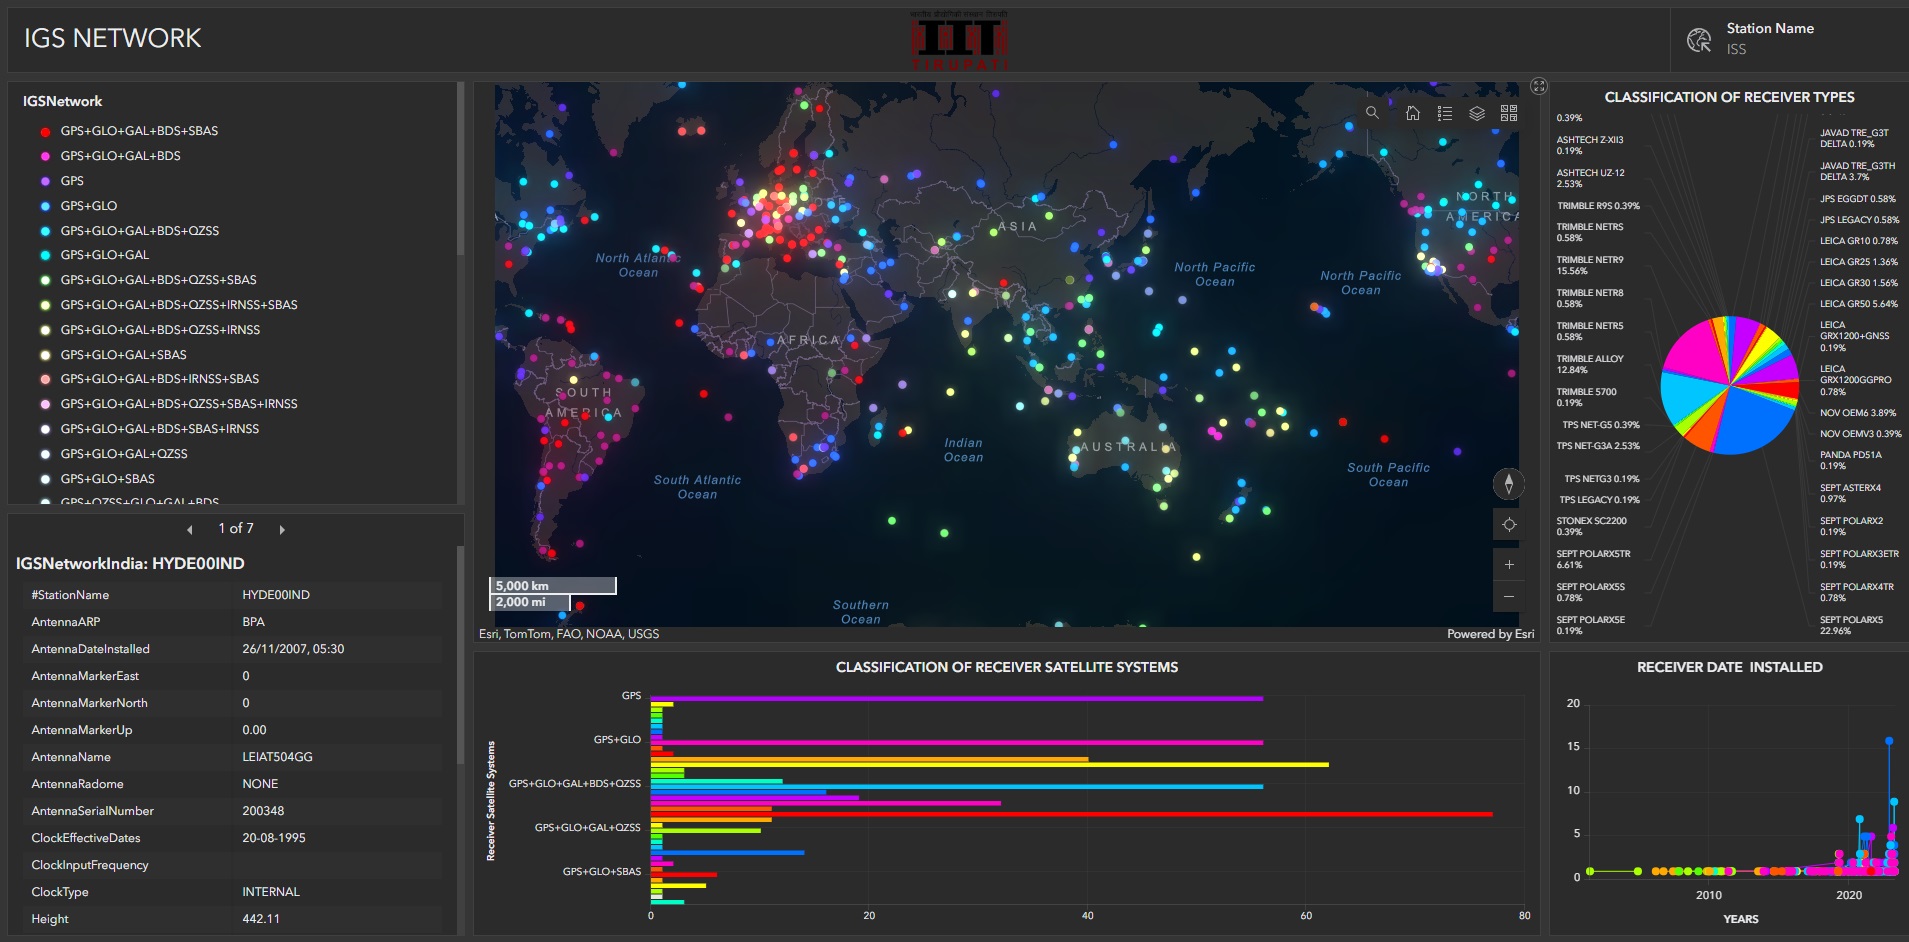This screenshot has width=1909, height=942.
Task: Open the map search tool
Action: pos(1372,113)
